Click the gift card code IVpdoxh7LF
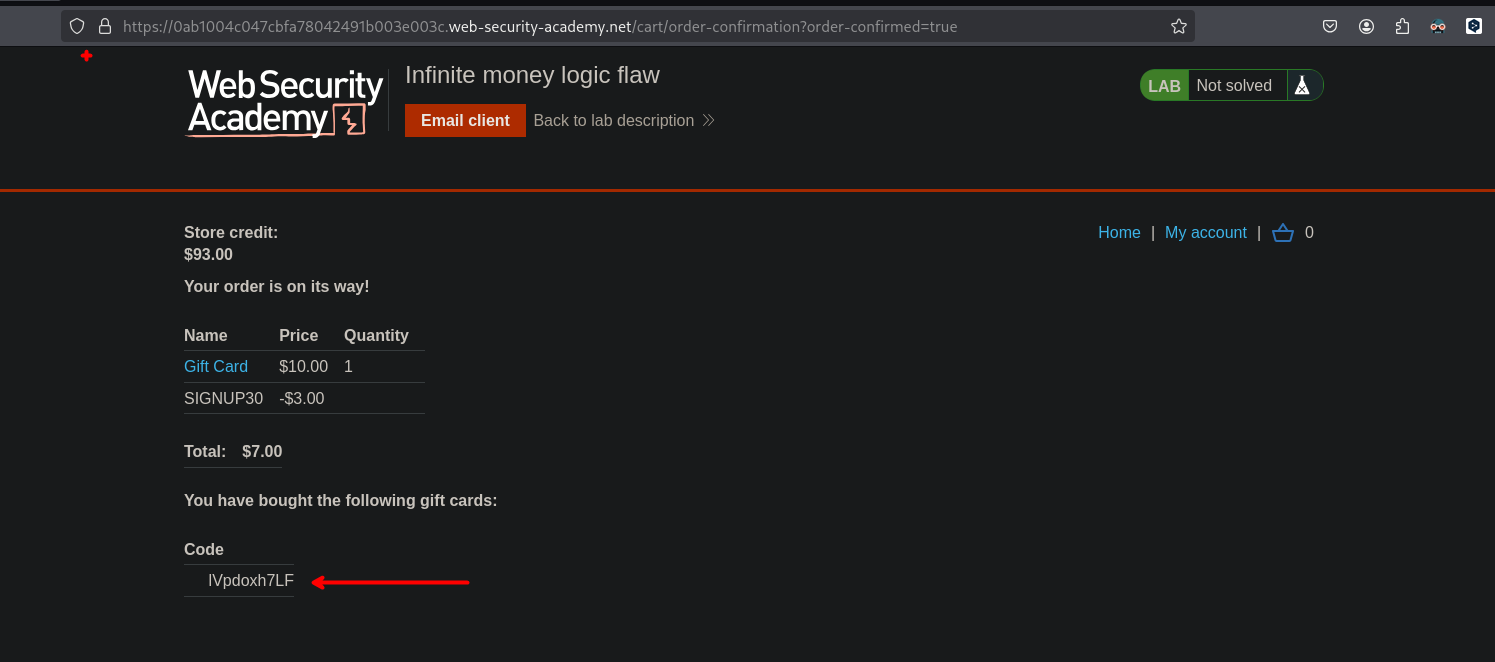This screenshot has height=662, width=1495. [250, 581]
